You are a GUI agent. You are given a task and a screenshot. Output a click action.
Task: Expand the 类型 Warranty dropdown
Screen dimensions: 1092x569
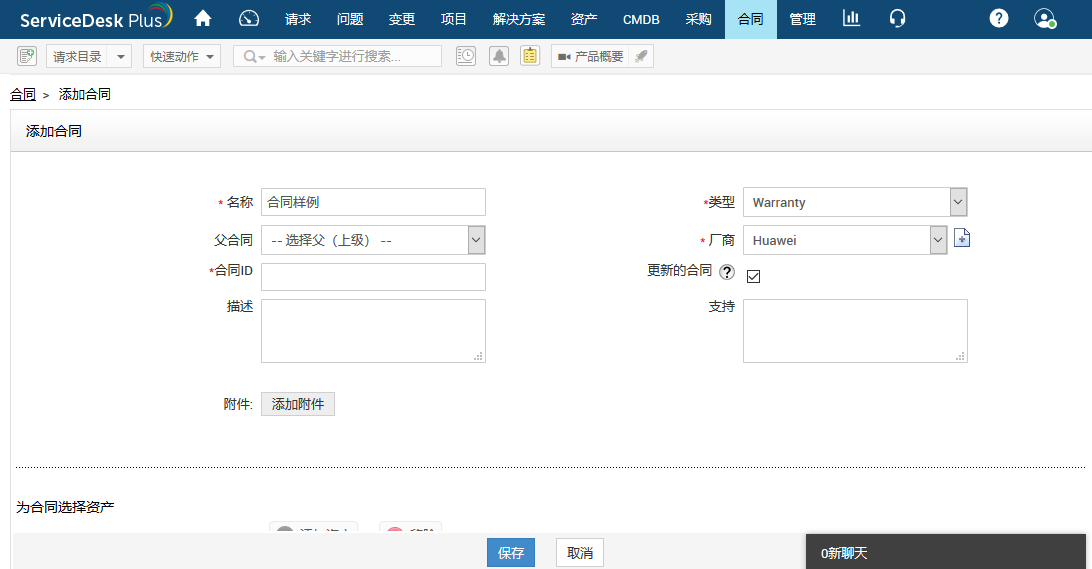tap(958, 202)
